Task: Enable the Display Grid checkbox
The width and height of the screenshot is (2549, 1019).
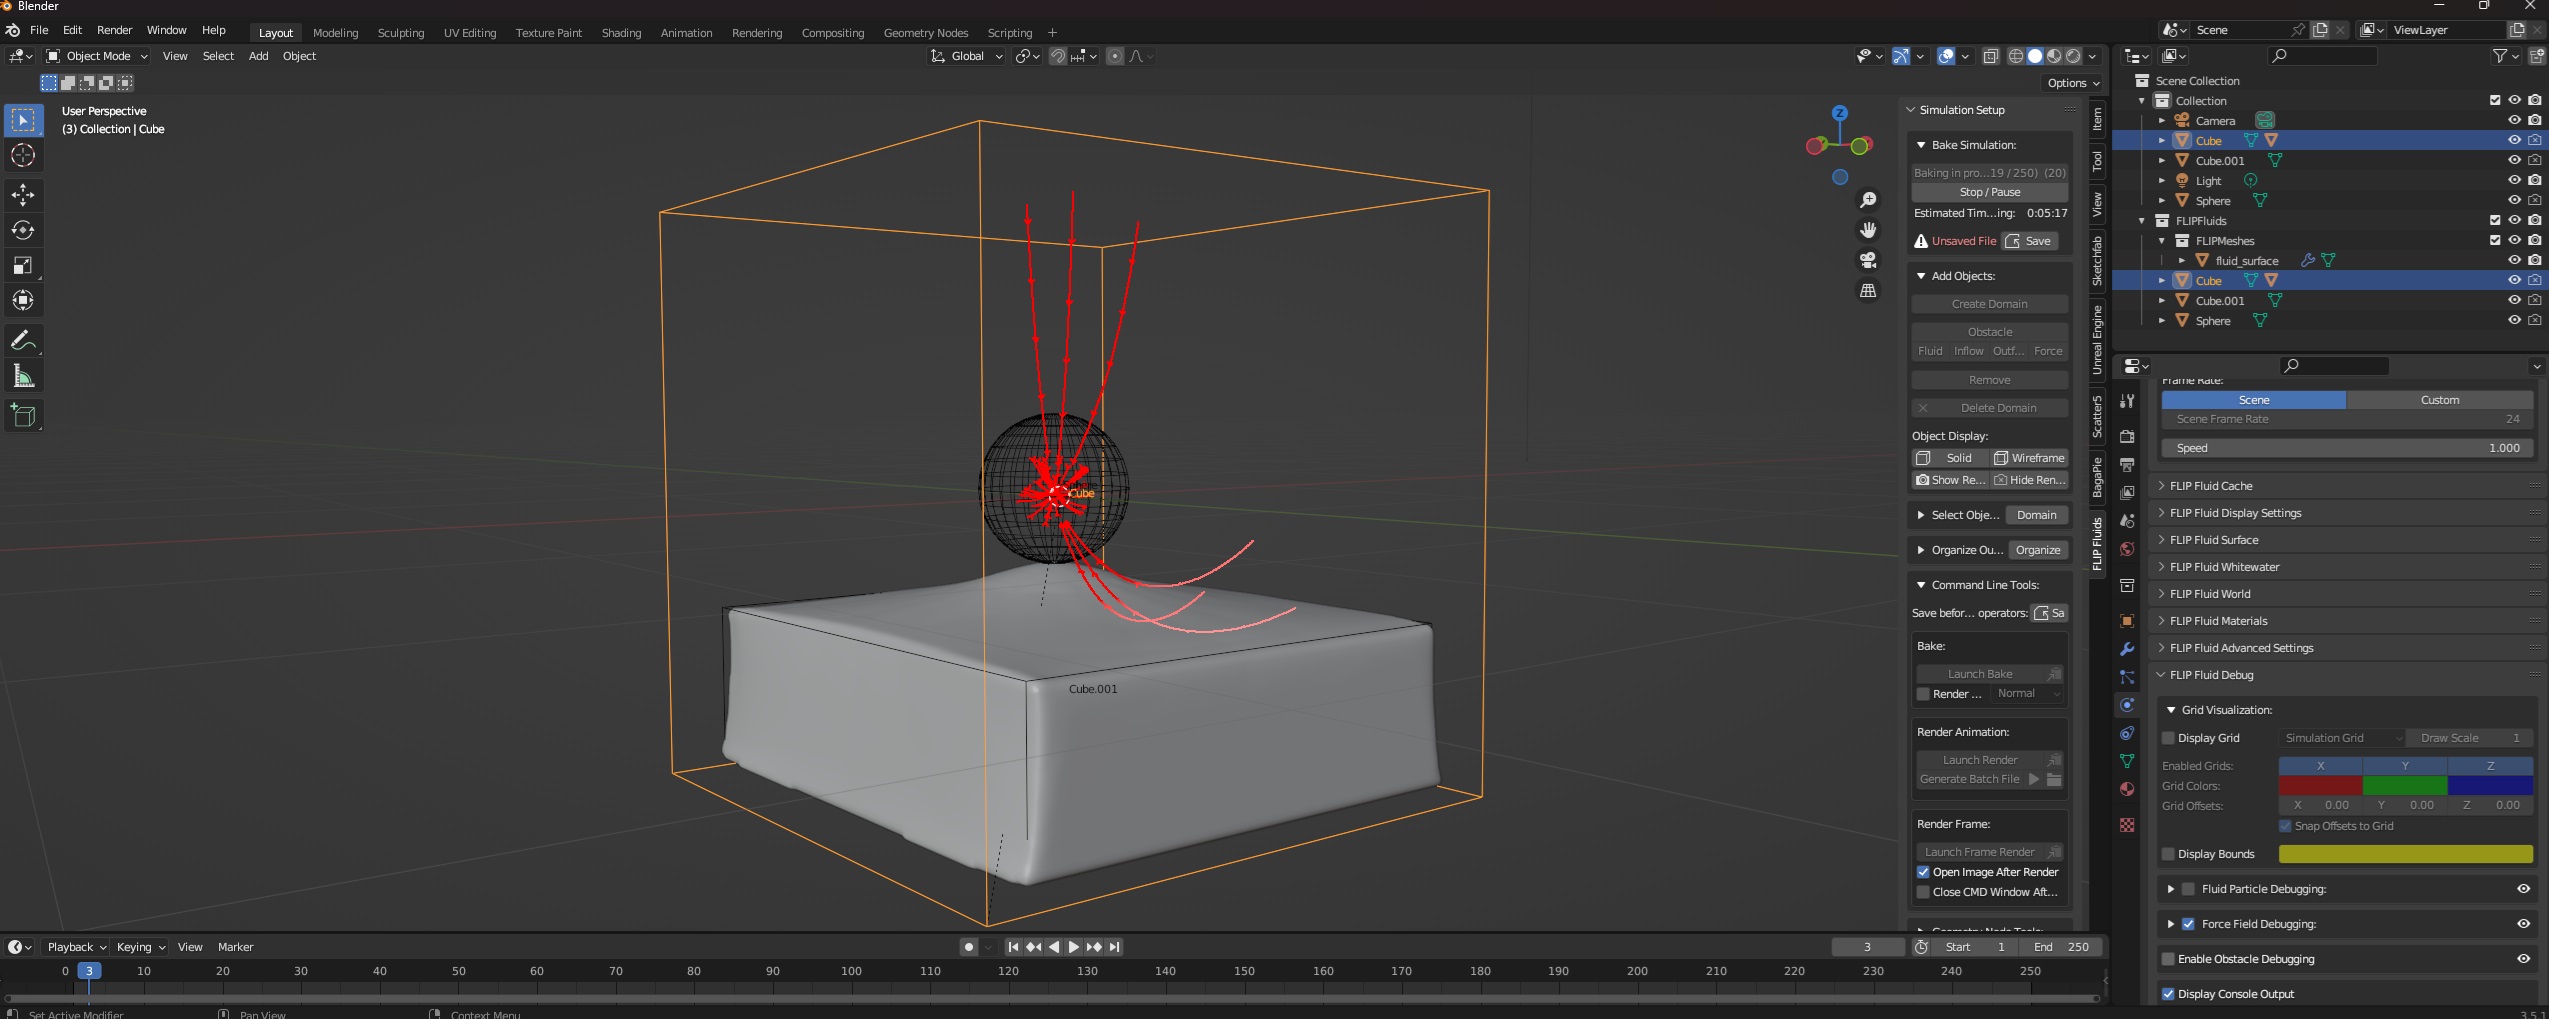Action: pyautogui.click(x=2167, y=738)
